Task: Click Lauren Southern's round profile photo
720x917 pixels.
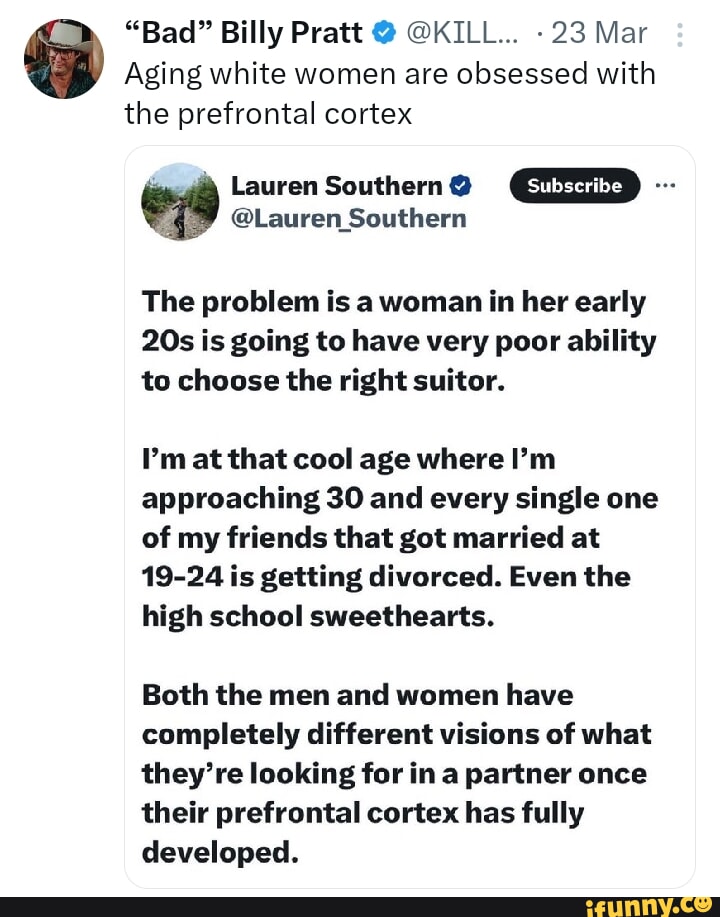Action: pyautogui.click(x=181, y=201)
